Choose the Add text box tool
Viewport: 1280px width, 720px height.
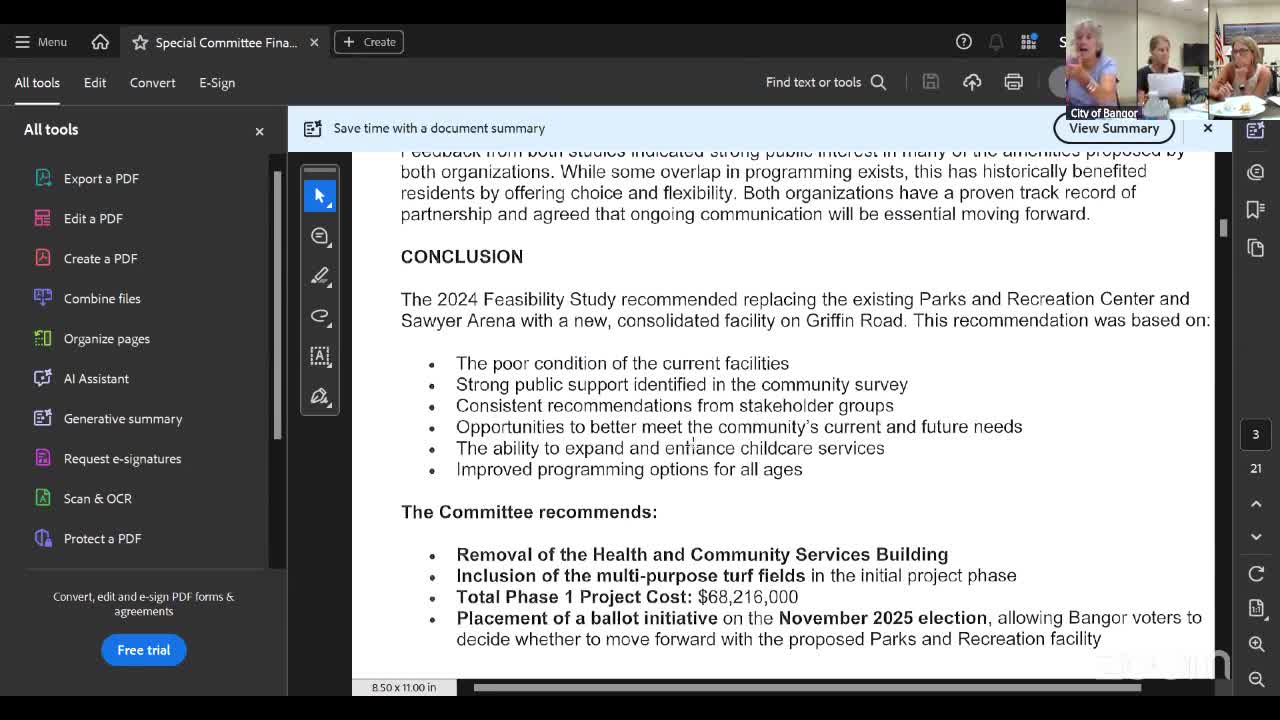pyautogui.click(x=320, y=356)
